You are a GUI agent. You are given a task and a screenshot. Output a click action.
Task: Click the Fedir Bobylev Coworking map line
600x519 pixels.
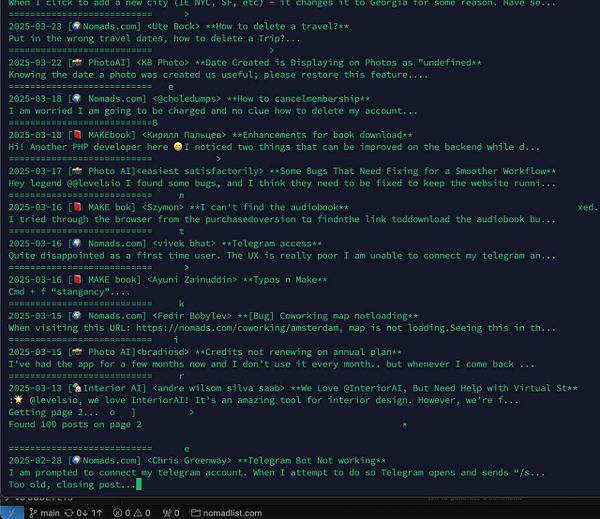(213, 316)
